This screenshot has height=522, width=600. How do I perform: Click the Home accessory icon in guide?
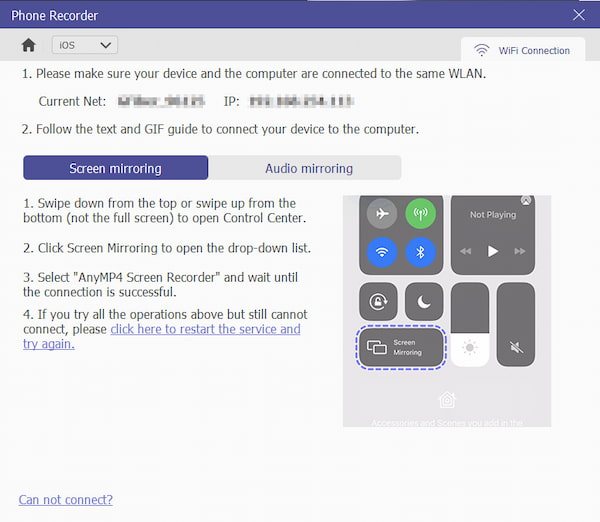(x=447, y=400)
